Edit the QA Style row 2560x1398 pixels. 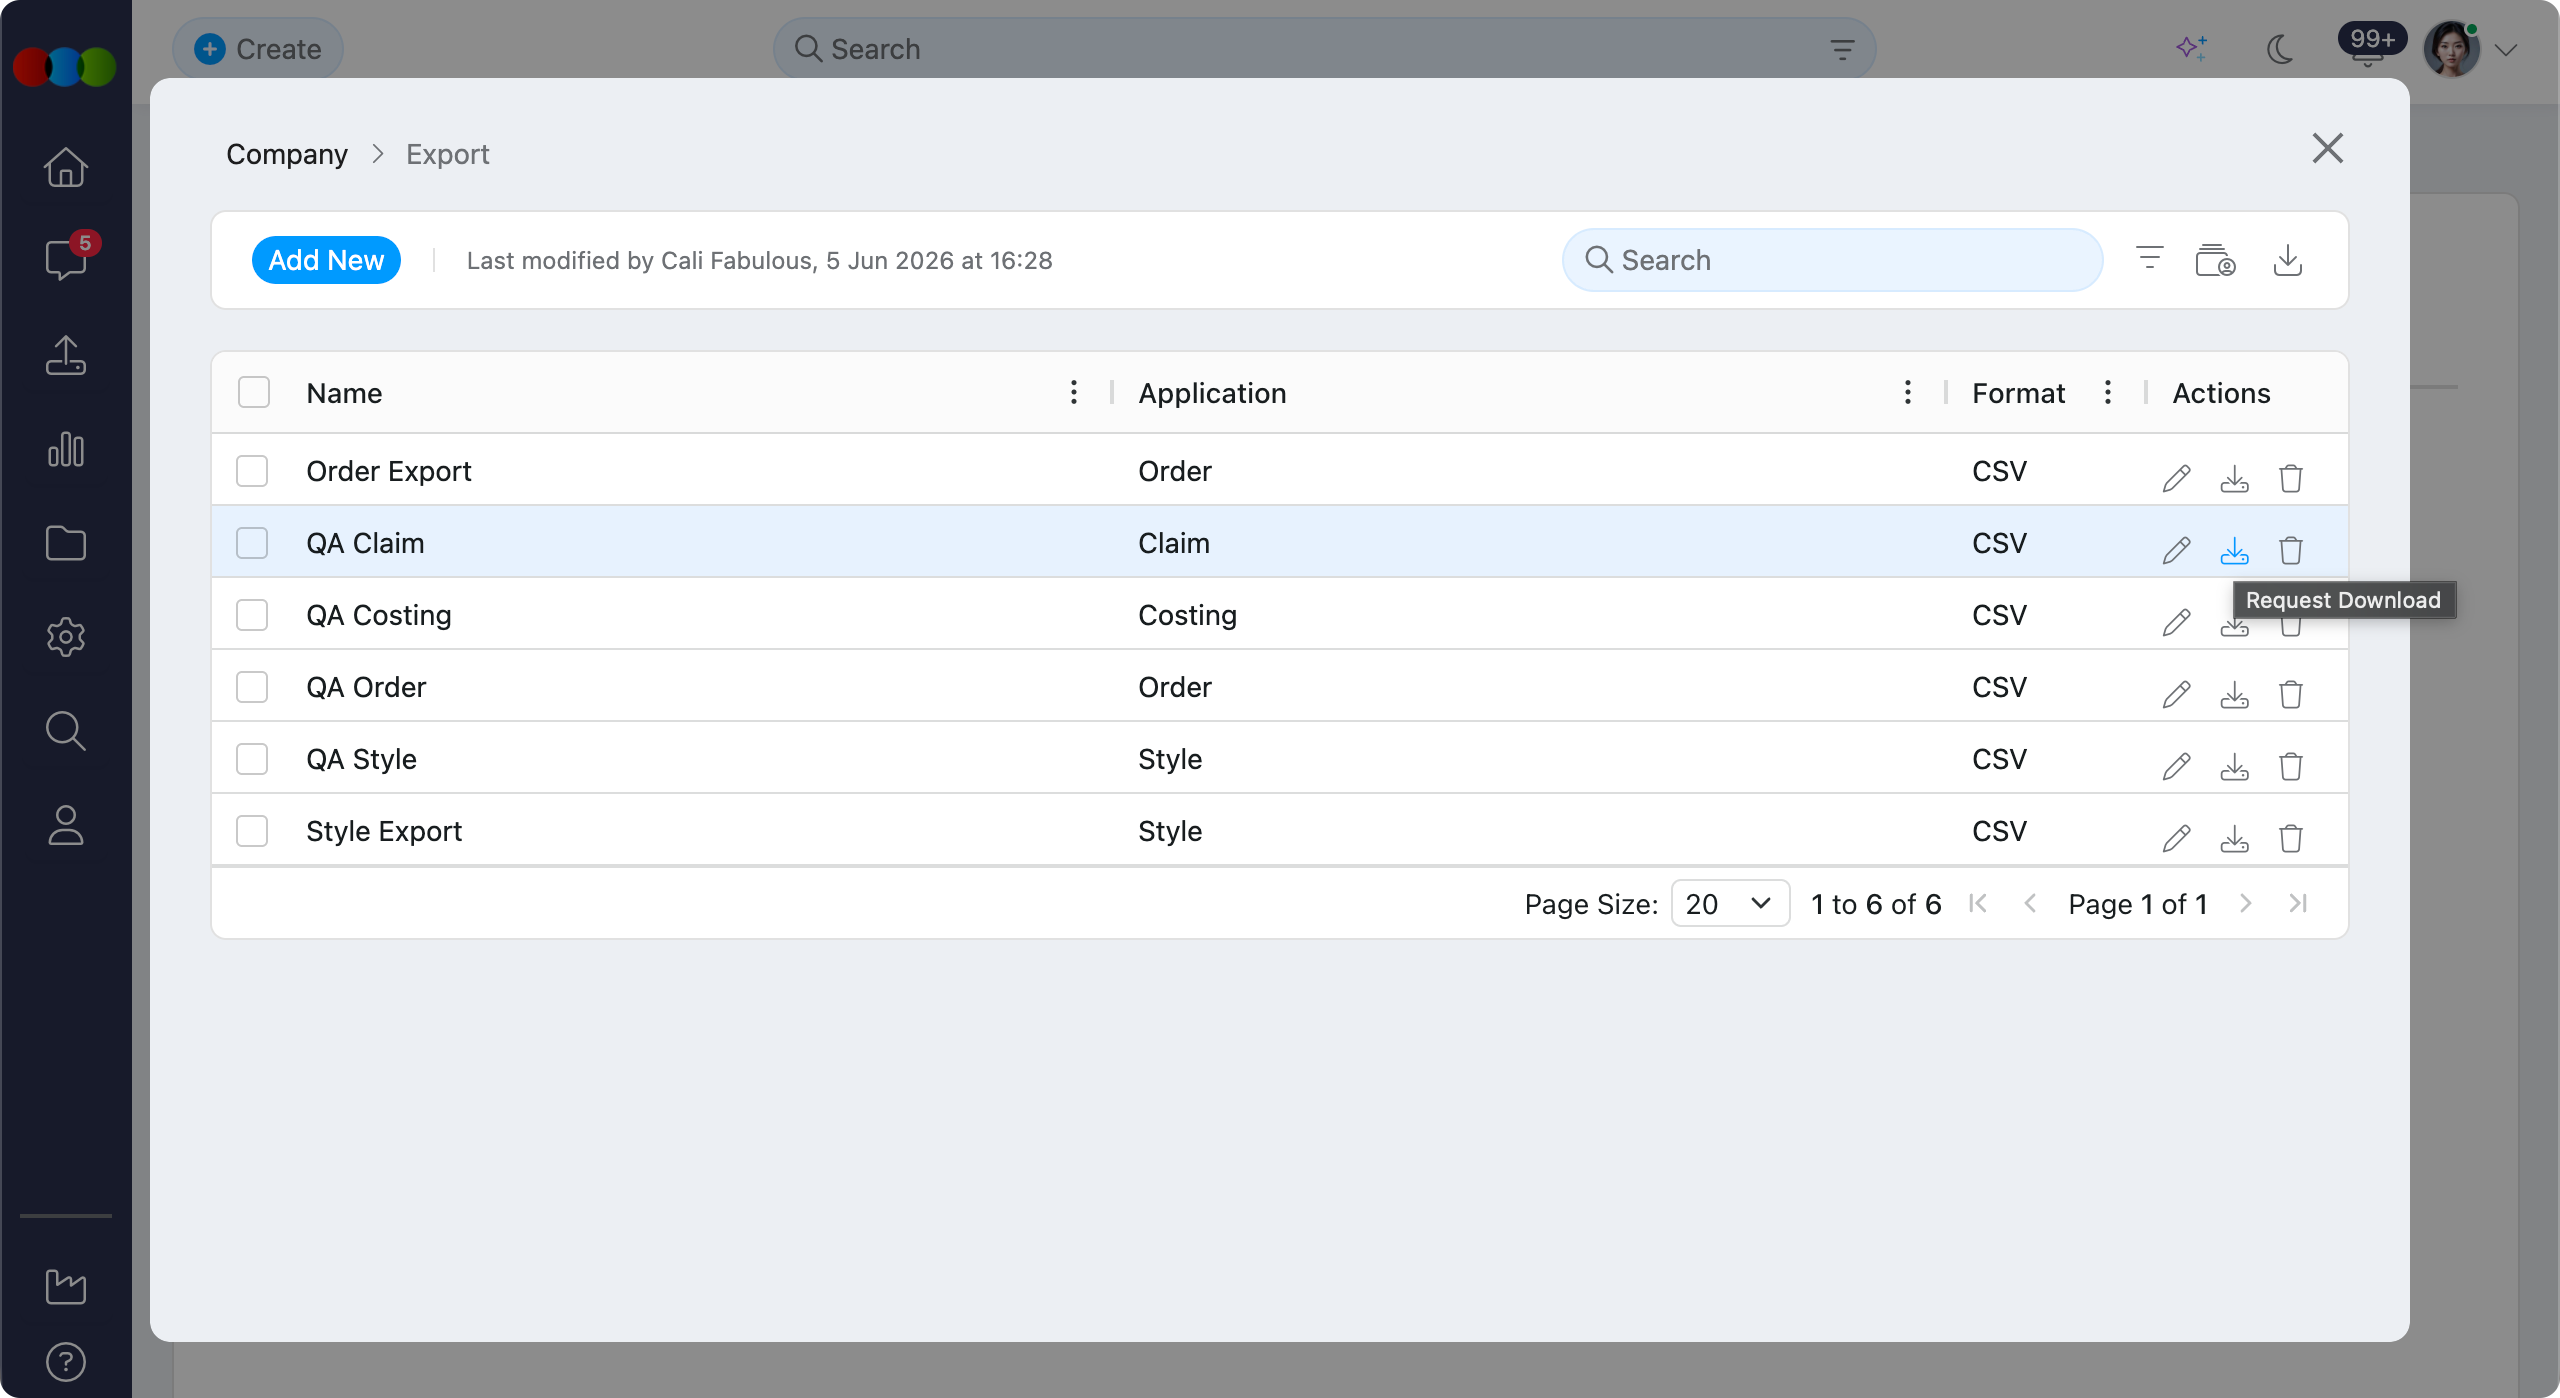(x=2177, y=766)
